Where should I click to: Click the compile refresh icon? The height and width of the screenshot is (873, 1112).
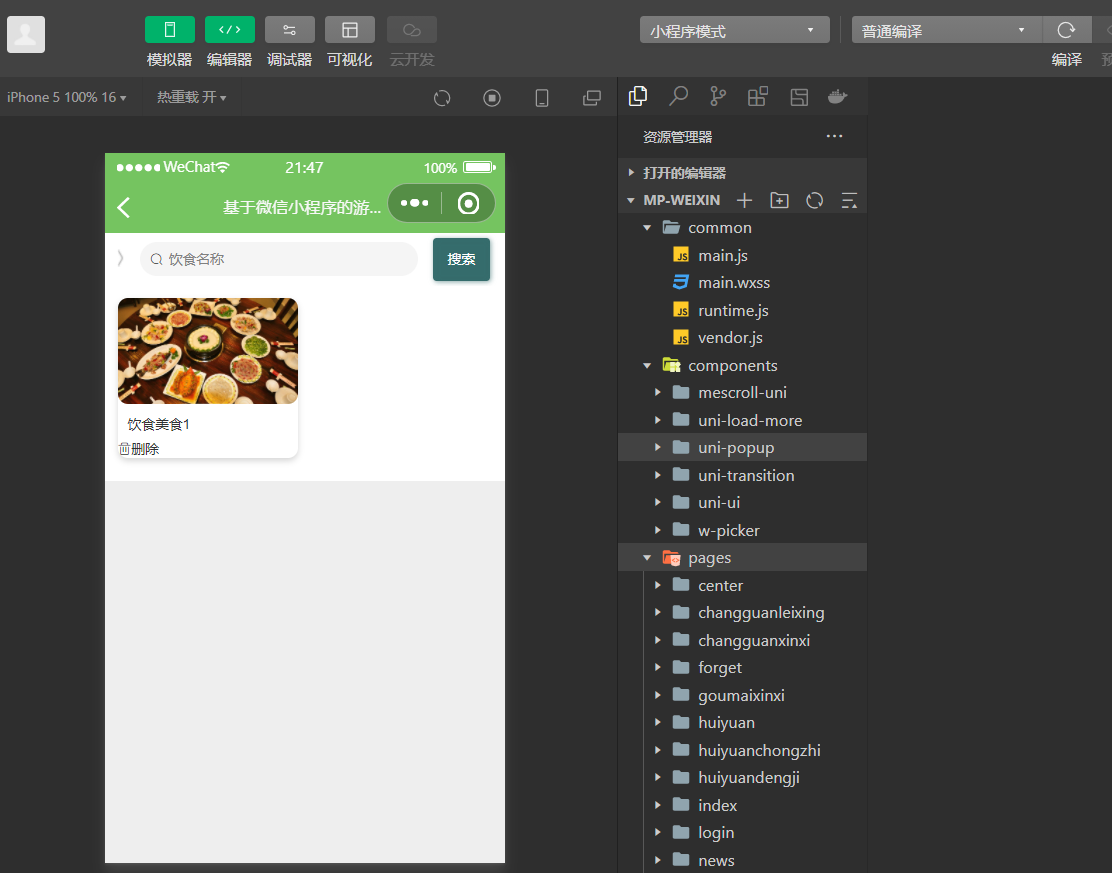pos(1066,30)
